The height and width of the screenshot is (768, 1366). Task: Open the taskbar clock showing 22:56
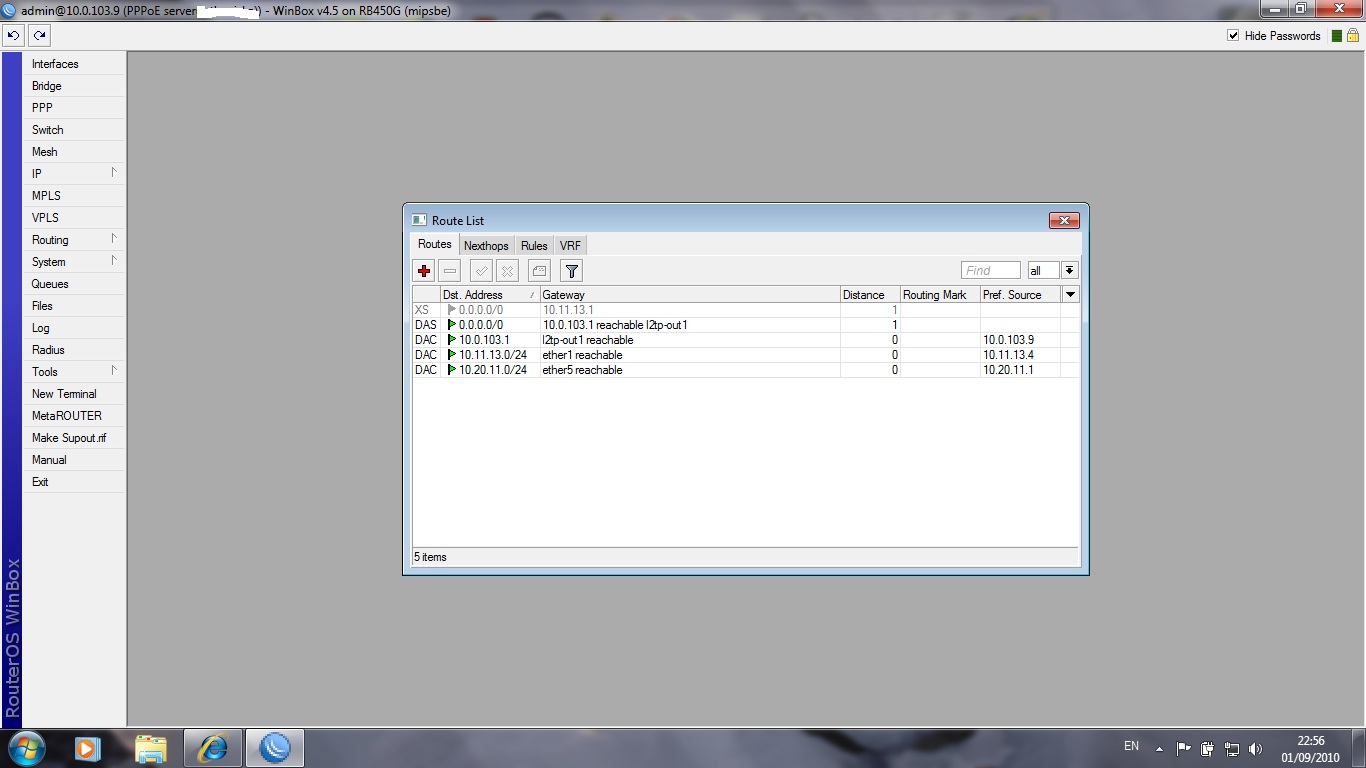[x=1311, y=749]
